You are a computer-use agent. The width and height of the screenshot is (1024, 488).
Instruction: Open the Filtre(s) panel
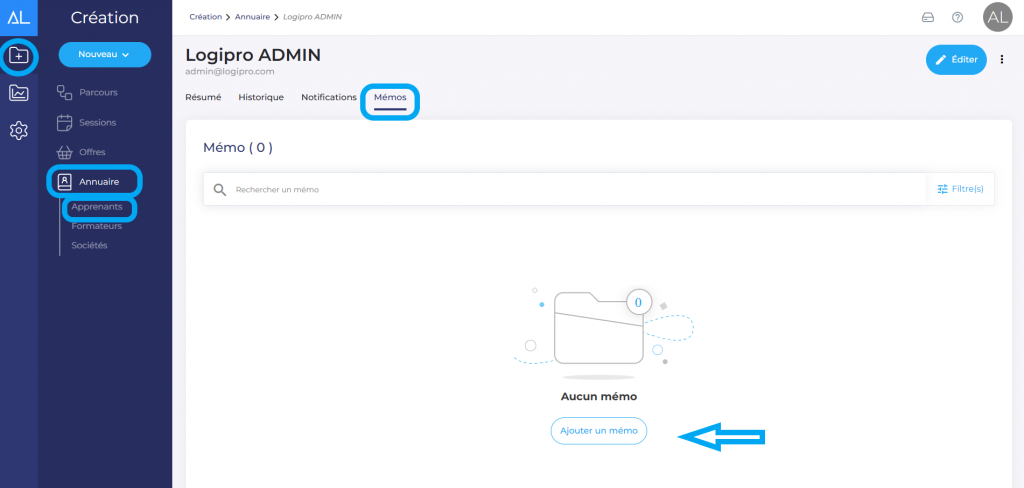960,189
